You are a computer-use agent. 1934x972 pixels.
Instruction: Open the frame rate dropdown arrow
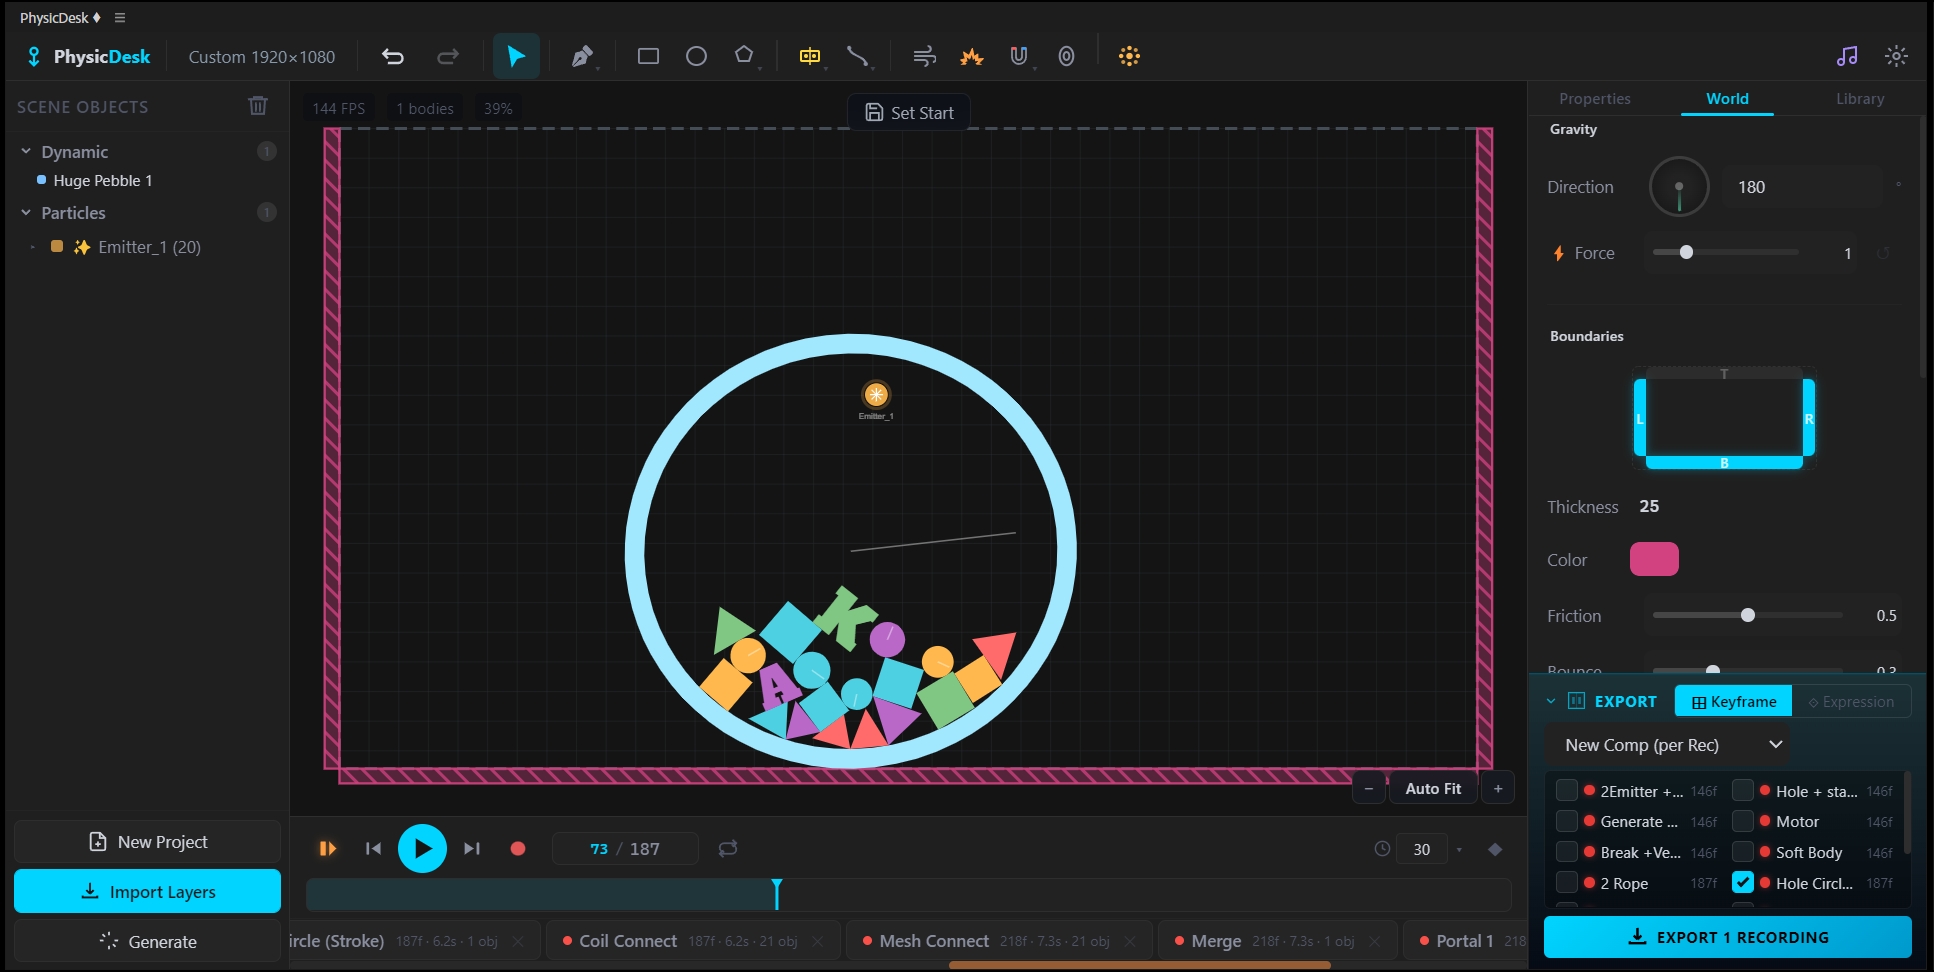click(x=1459, y=849)
